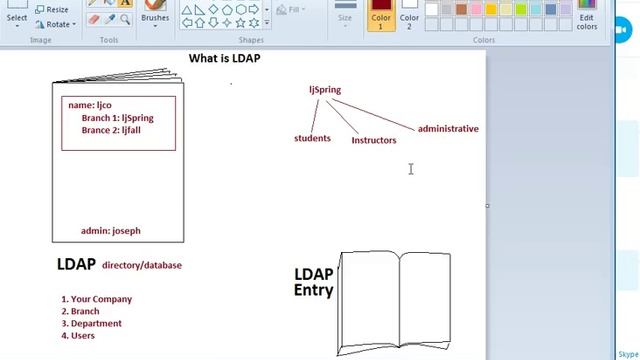This screenshot has height=360, width=640.
Task: Click the 'What is LDAP' title text
Action: pyautogui.click(x=224, y=58)
